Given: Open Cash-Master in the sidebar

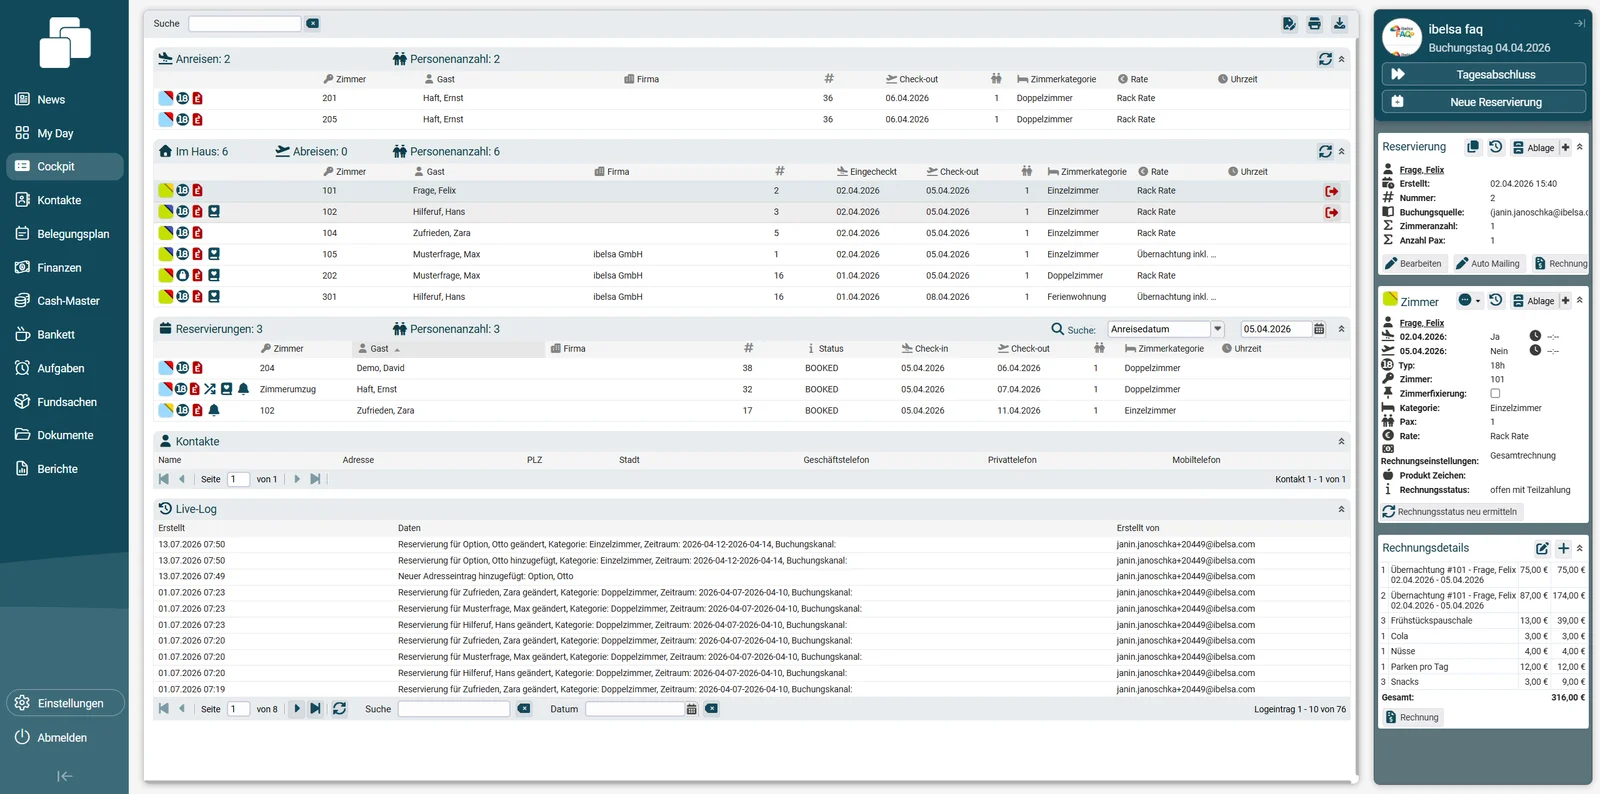Looking at the screenshot, I should (x=64, y=301).
